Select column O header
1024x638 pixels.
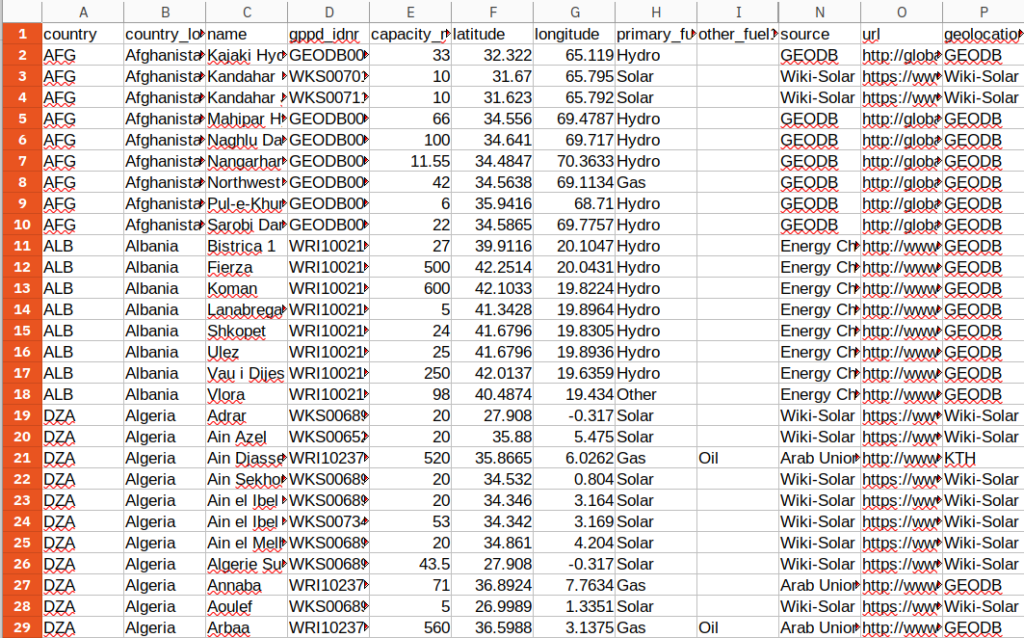click(x=901, y=12)
